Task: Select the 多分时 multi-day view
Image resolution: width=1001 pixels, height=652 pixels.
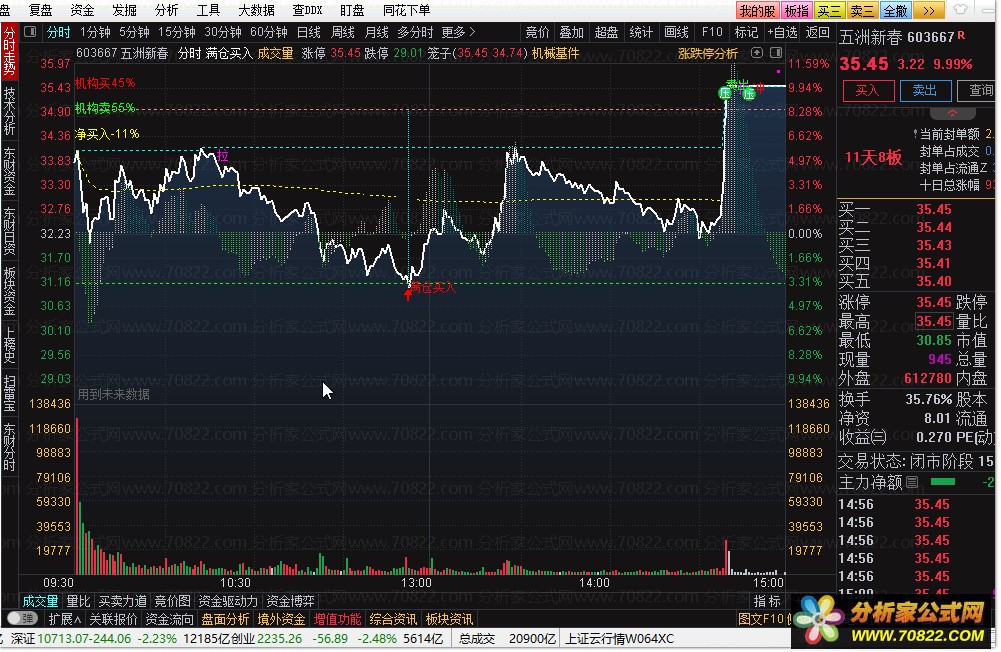Action: (x=415, y=32)
